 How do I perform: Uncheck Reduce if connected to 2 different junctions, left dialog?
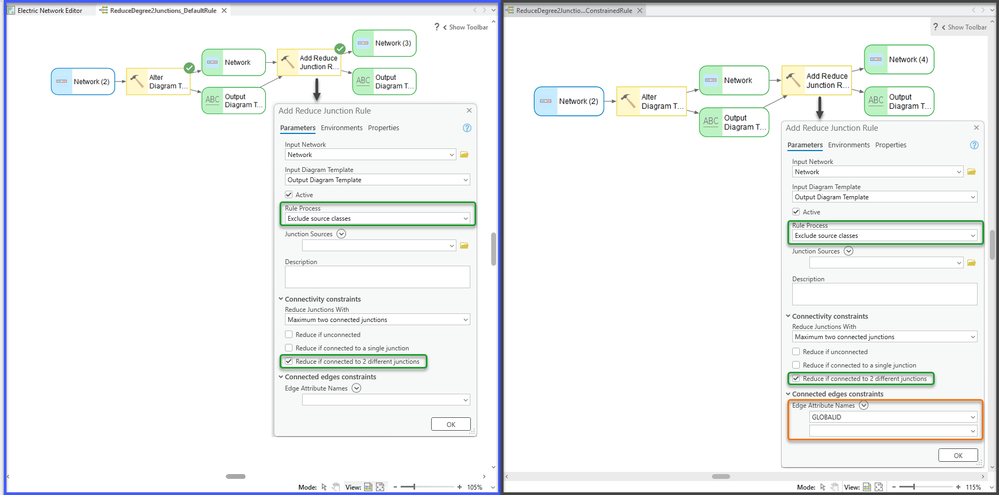[289, 362]
